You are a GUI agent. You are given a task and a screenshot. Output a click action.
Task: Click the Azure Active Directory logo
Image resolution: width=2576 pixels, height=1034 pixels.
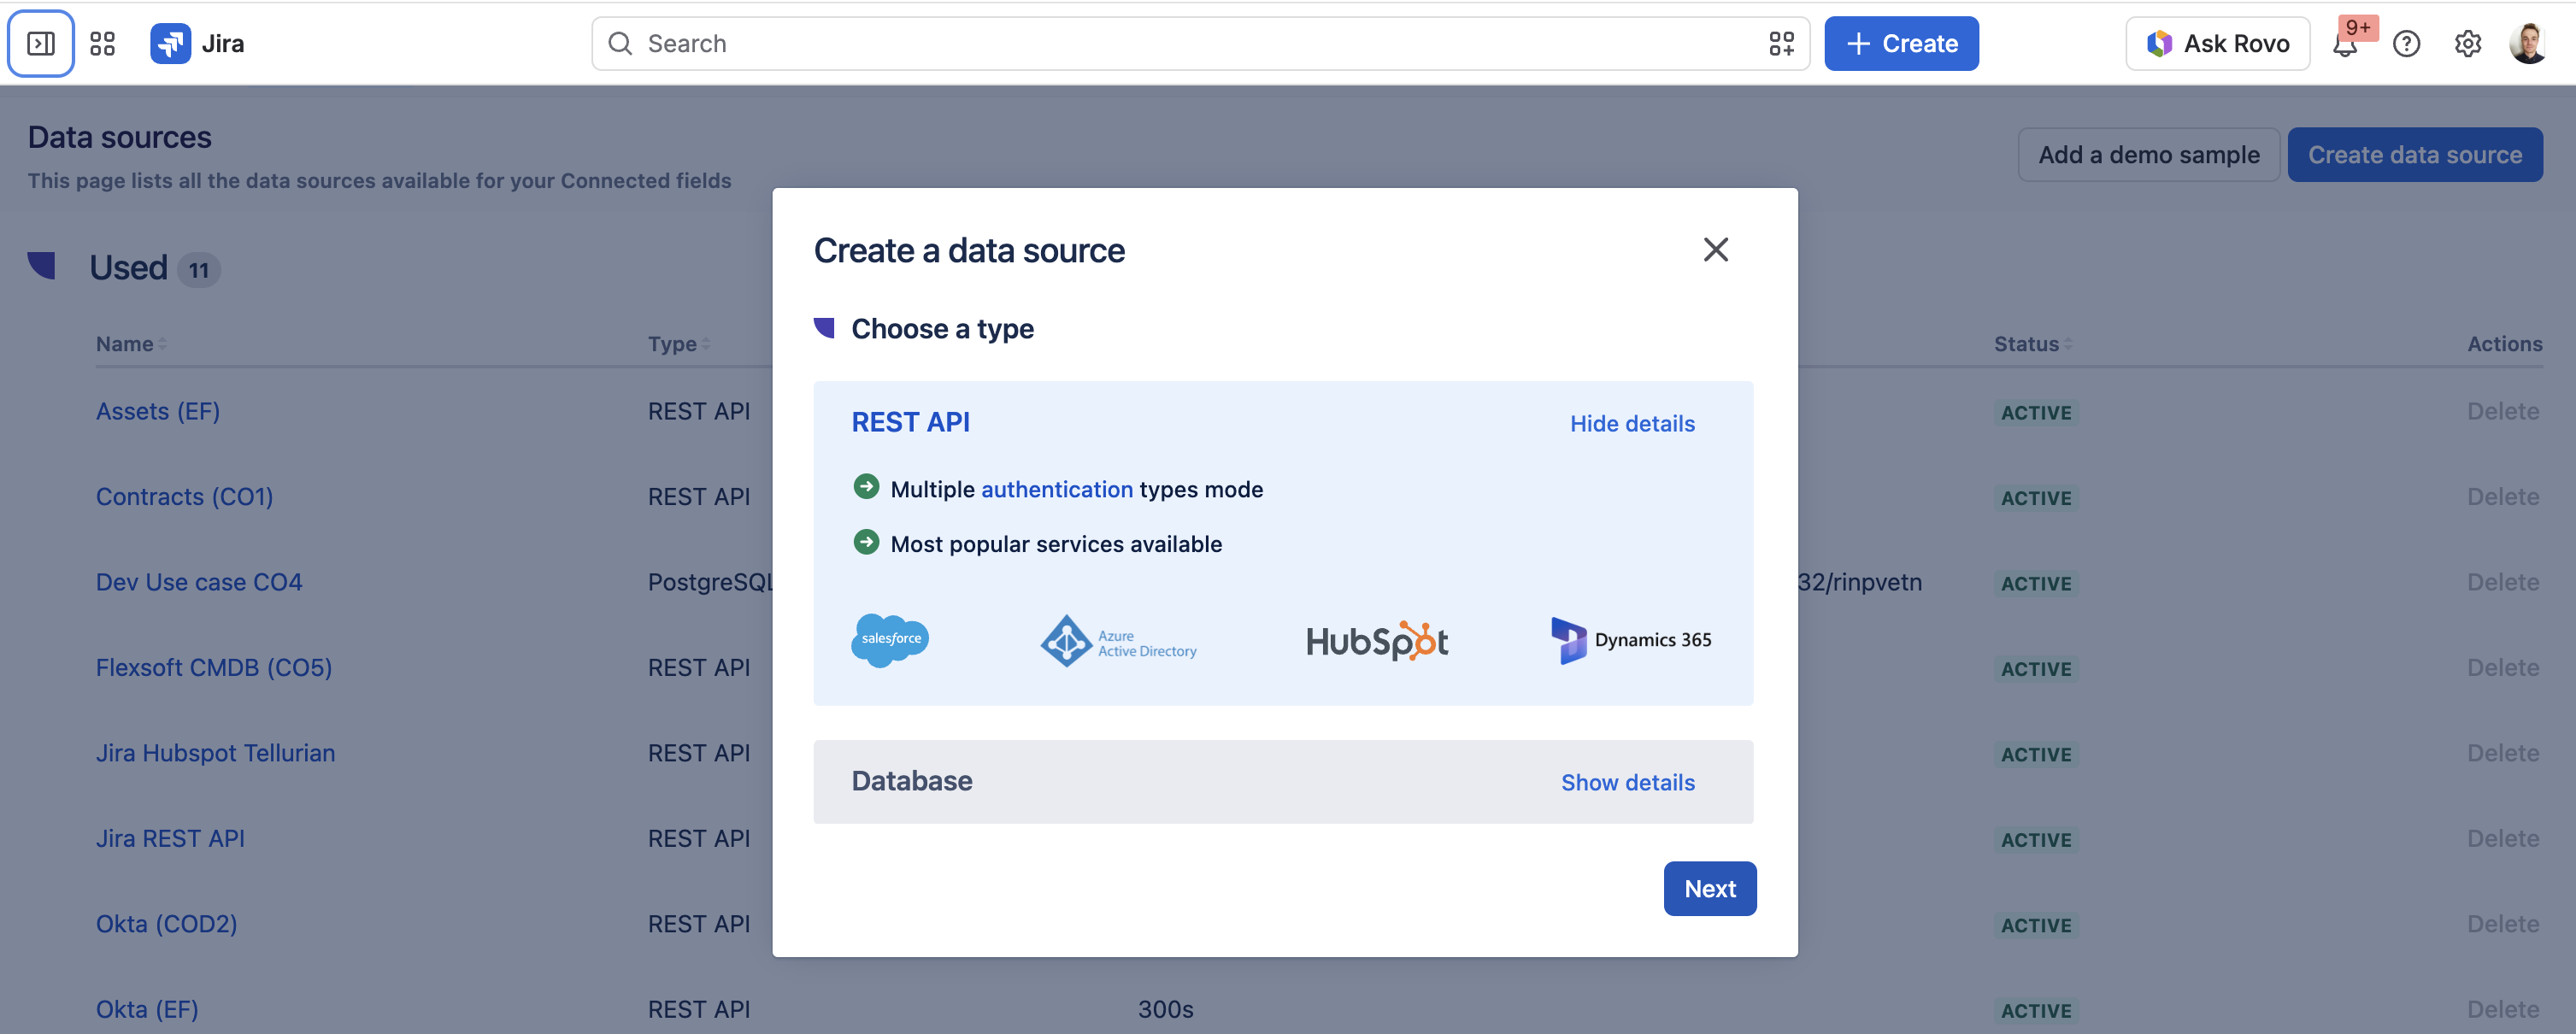(1118, 640)
